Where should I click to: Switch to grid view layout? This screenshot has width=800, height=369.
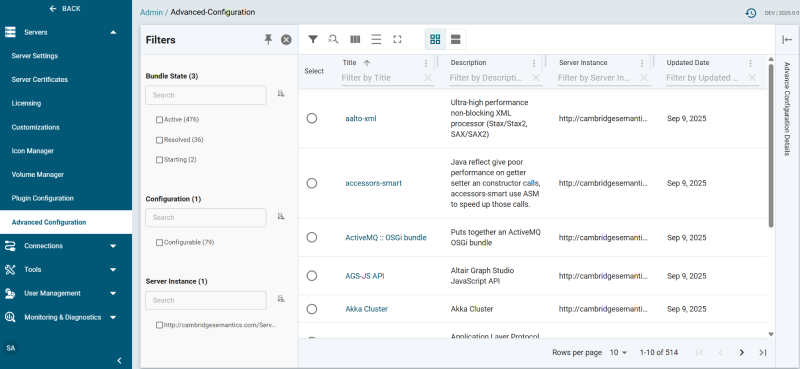coord(435,39)
